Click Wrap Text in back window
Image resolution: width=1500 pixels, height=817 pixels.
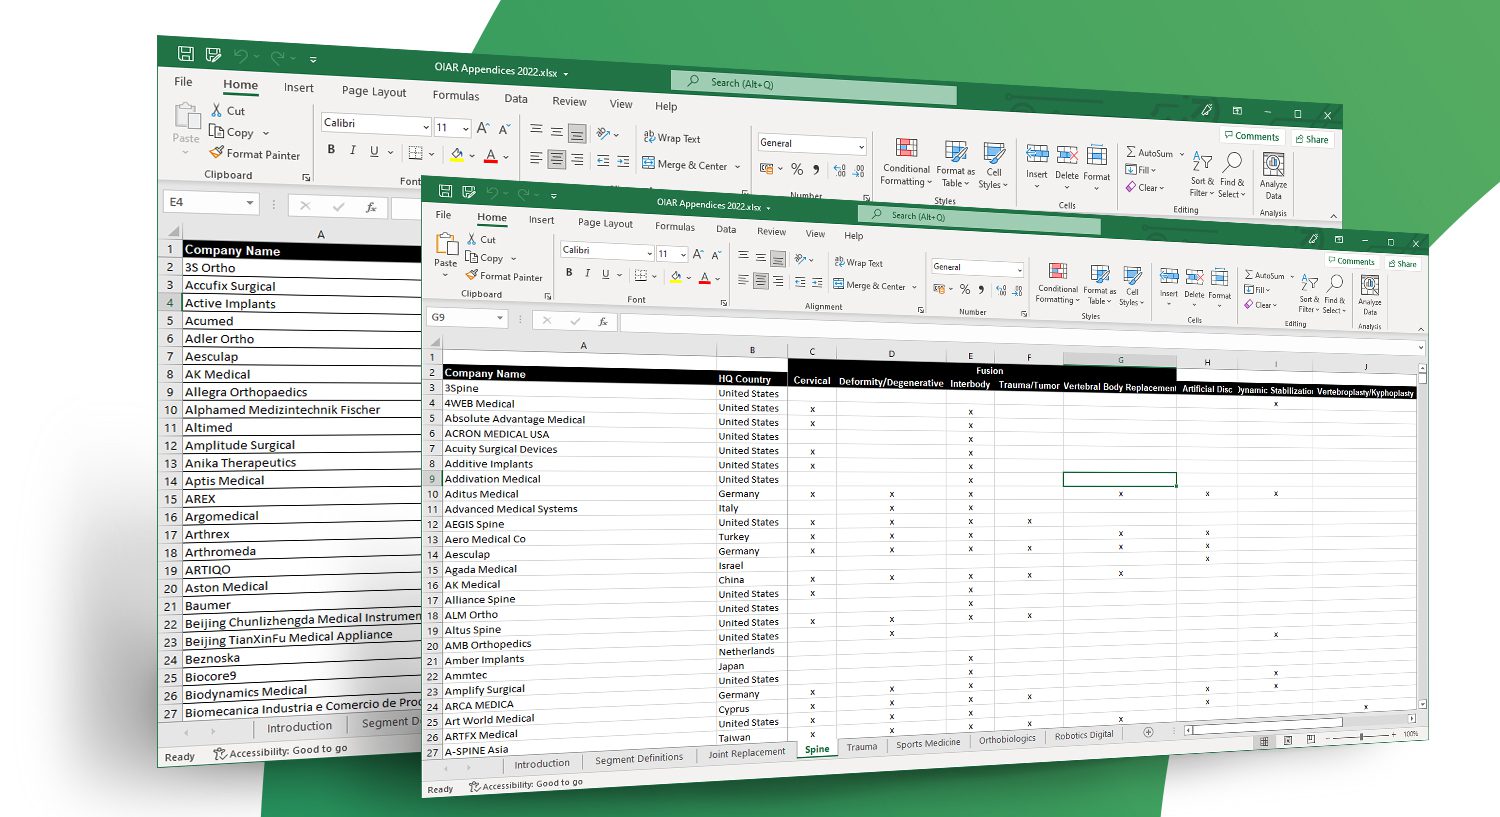click(x=672, y=138)
